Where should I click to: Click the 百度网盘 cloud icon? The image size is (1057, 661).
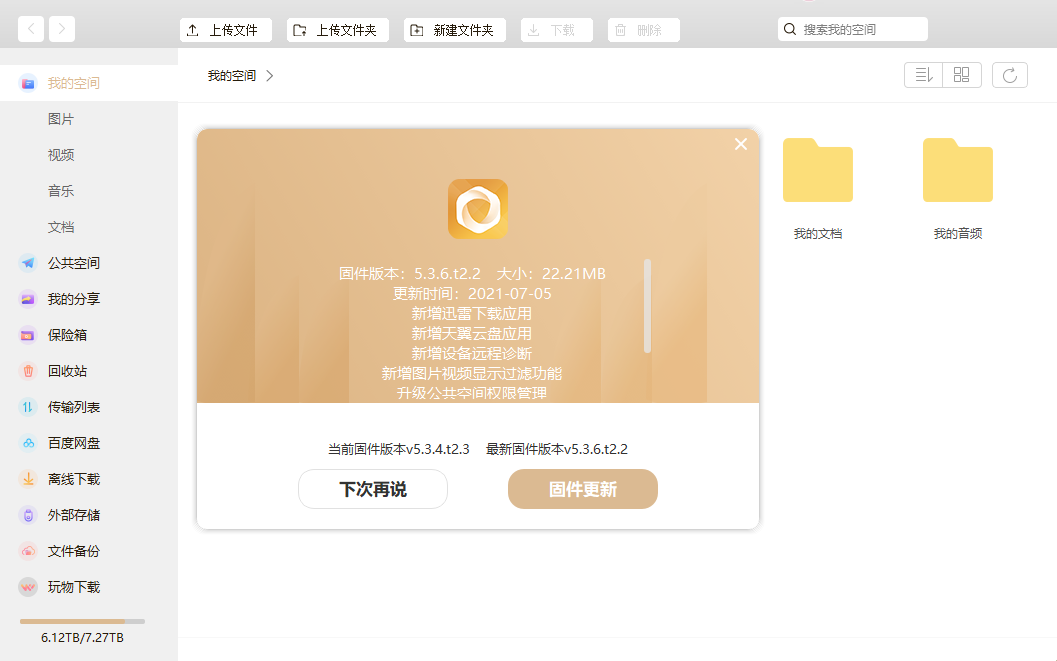pyautogui.click(x=28, y=443)
